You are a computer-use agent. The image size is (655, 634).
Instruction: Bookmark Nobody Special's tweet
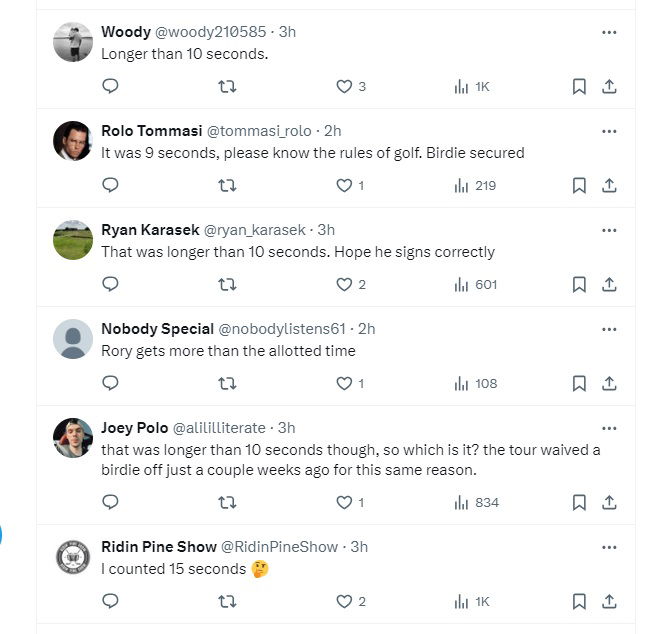[x=578, y=383]
